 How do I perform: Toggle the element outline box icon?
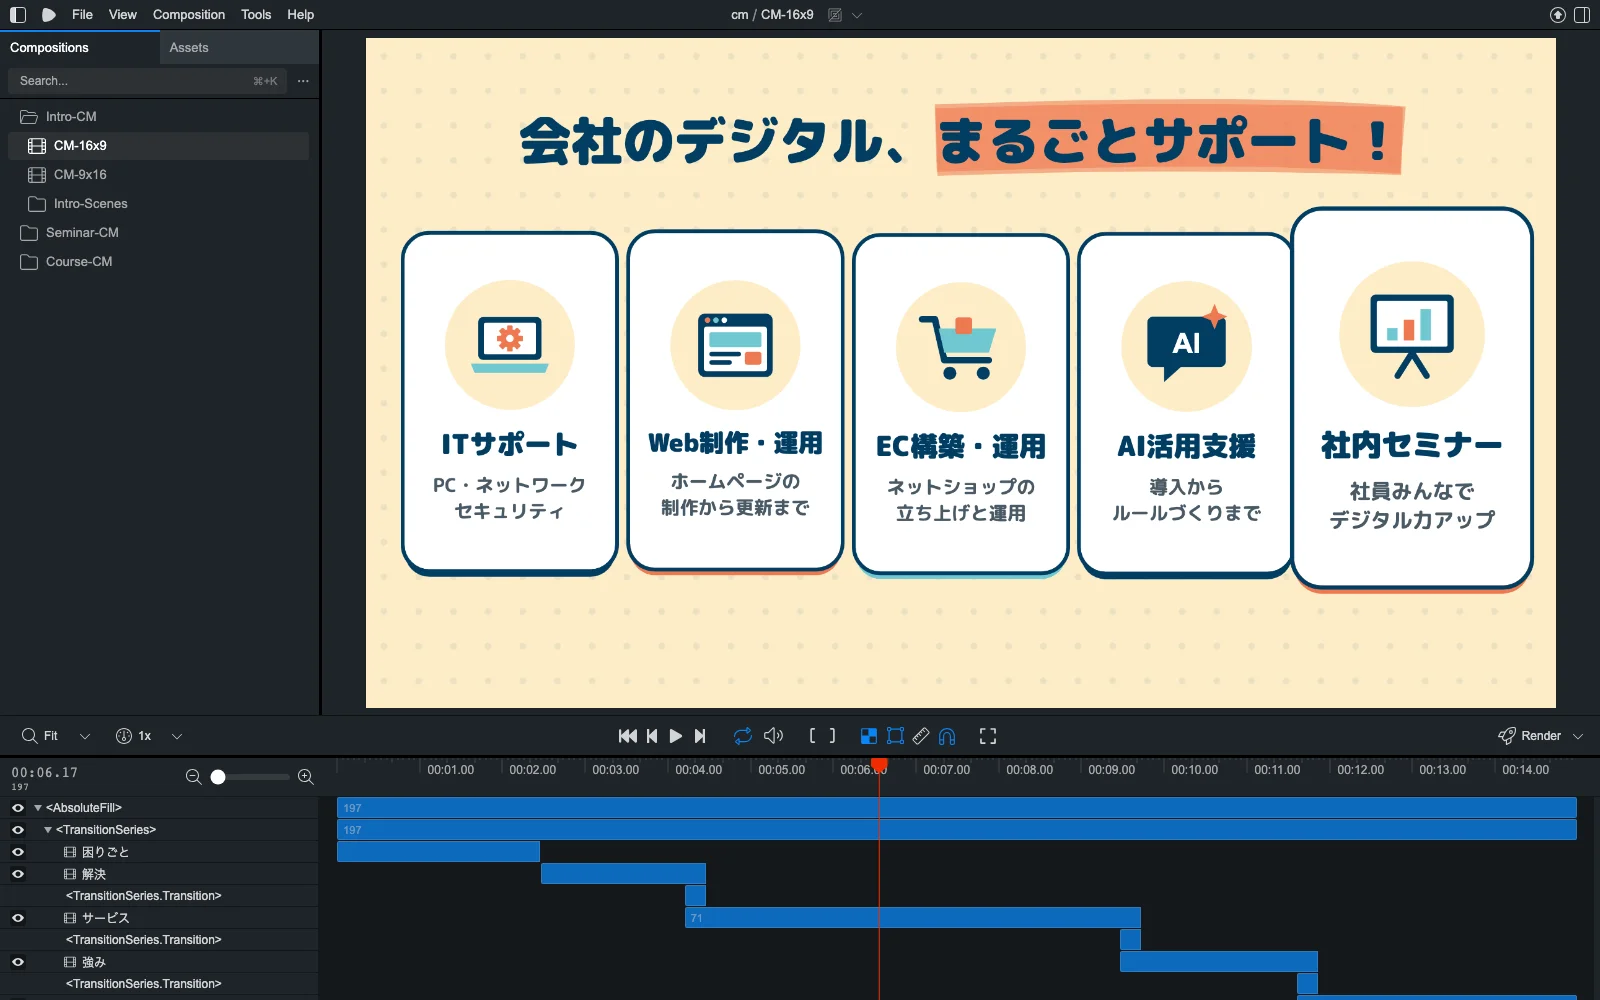tap(895, 736)
